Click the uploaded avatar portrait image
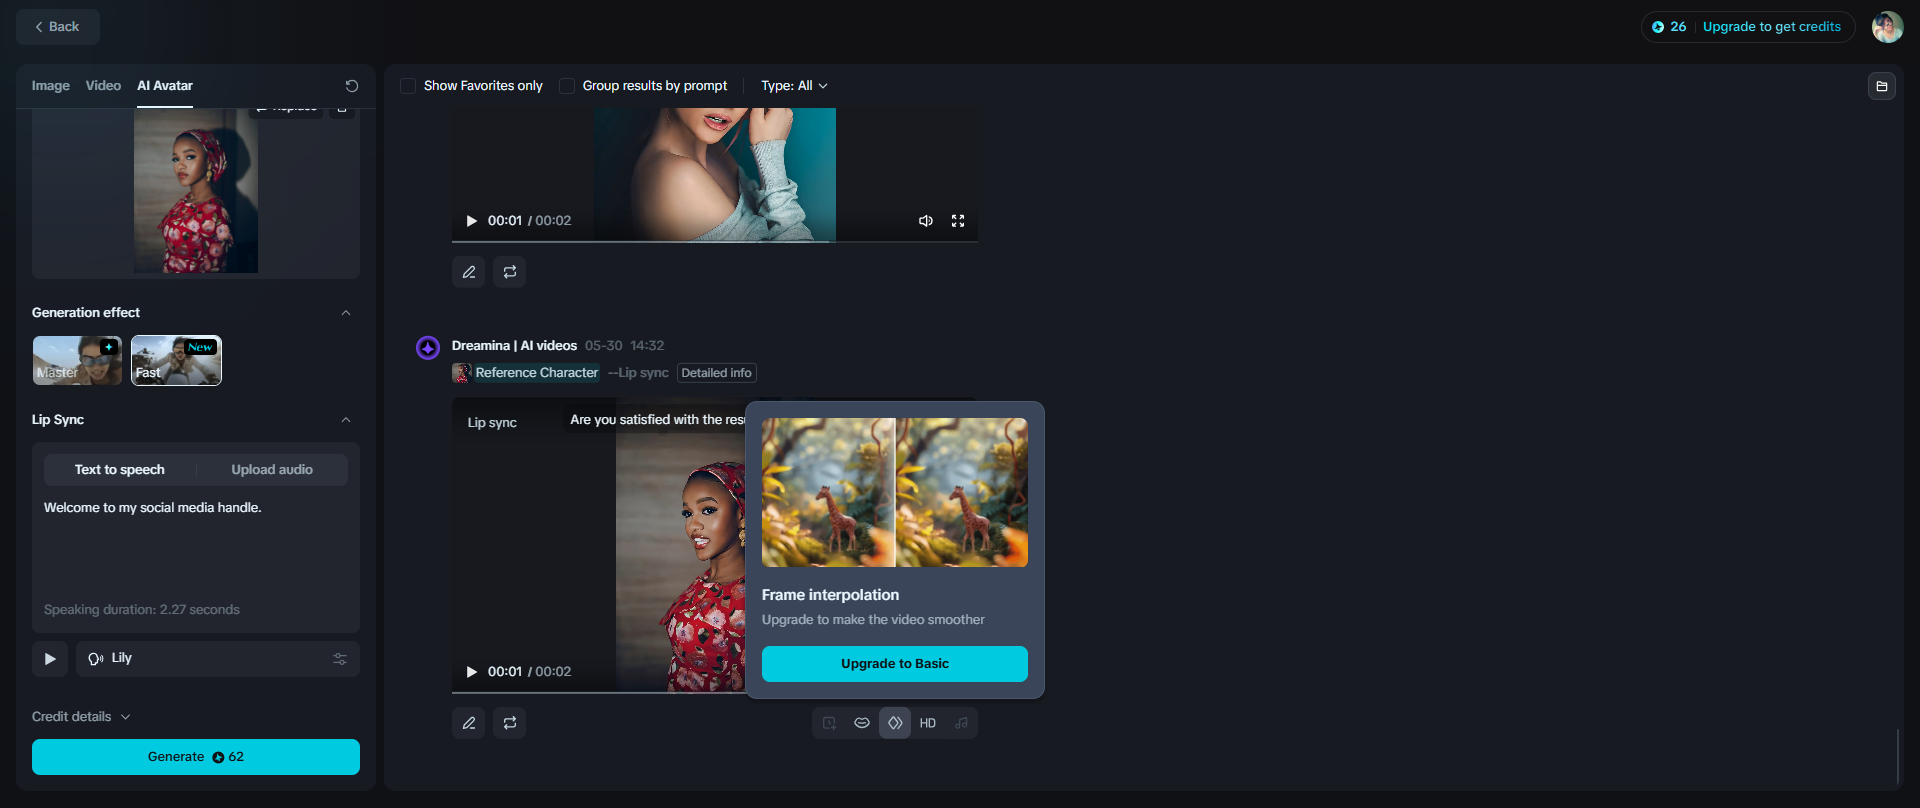This screenshot has height=808, width=1920. (x=196, y=191)
